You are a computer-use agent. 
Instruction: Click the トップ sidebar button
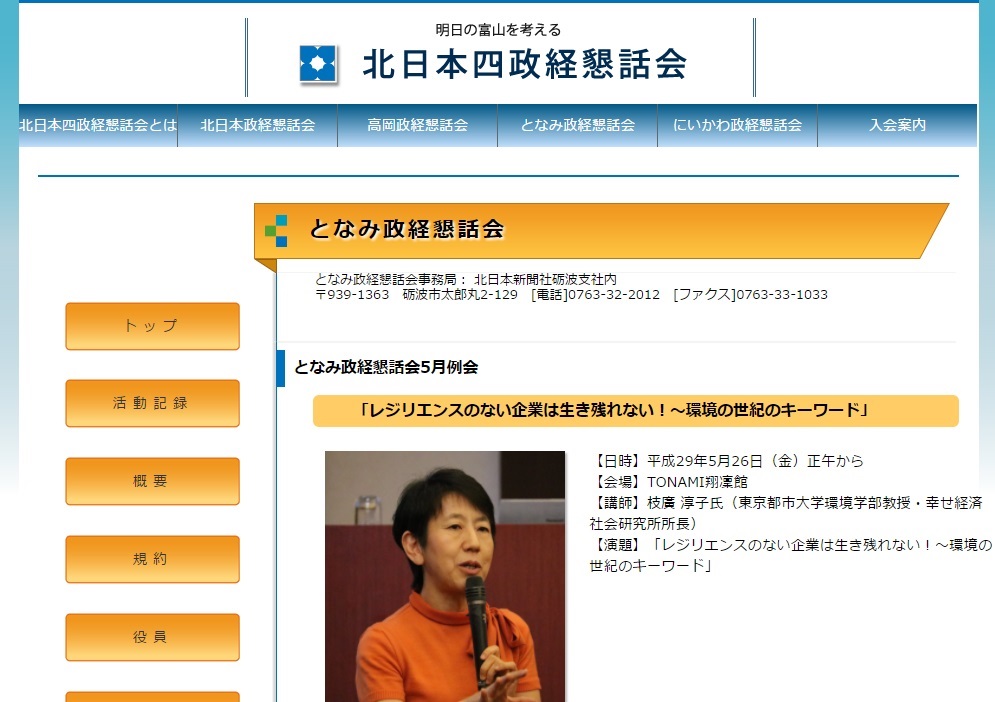tap(152, 326)
